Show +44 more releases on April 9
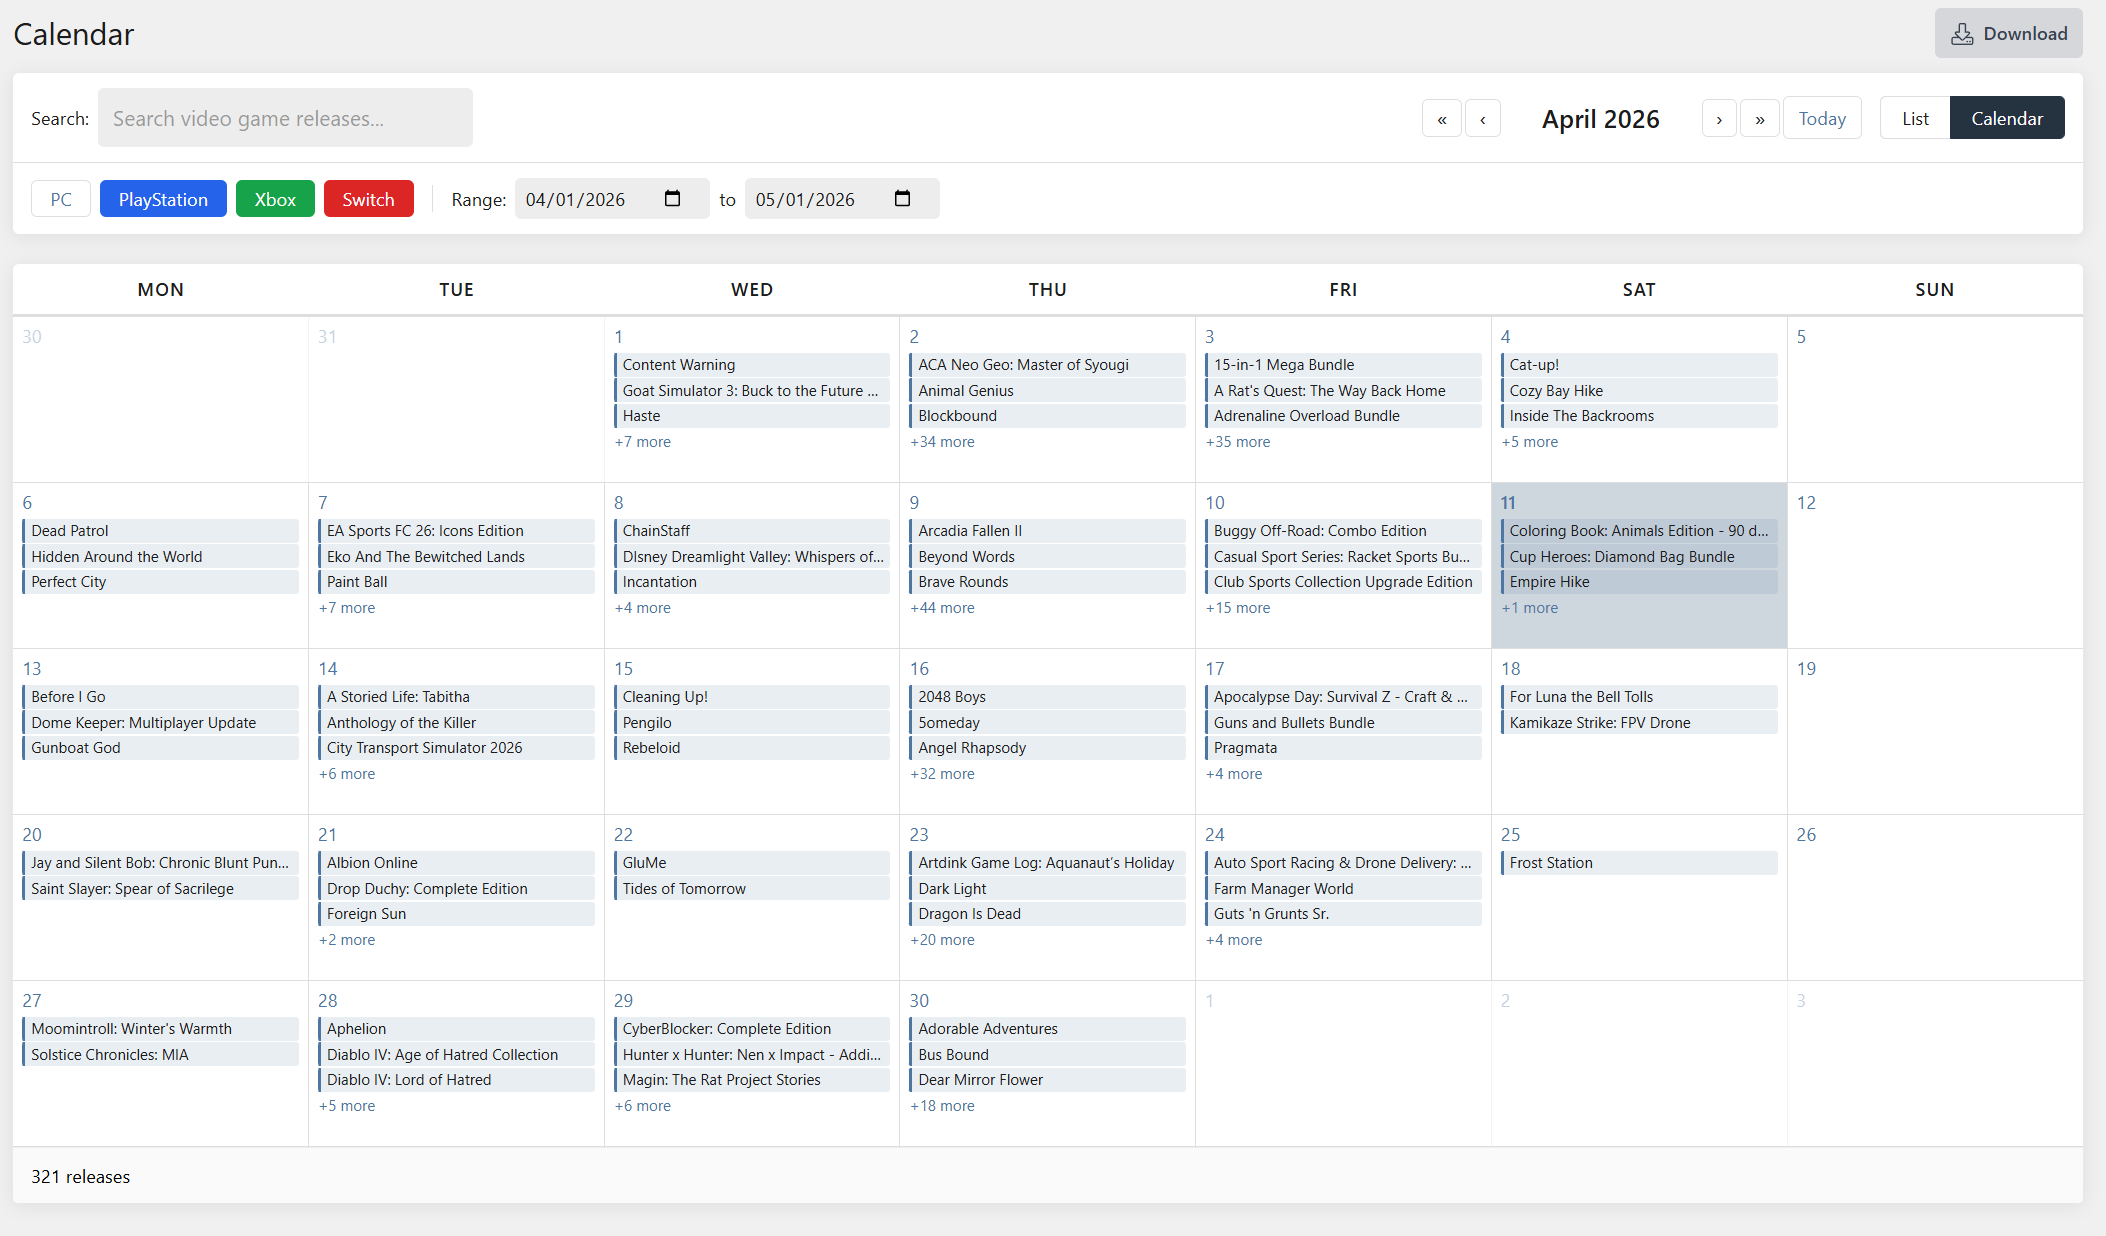 pyautogui.click(x=942, y=608)
